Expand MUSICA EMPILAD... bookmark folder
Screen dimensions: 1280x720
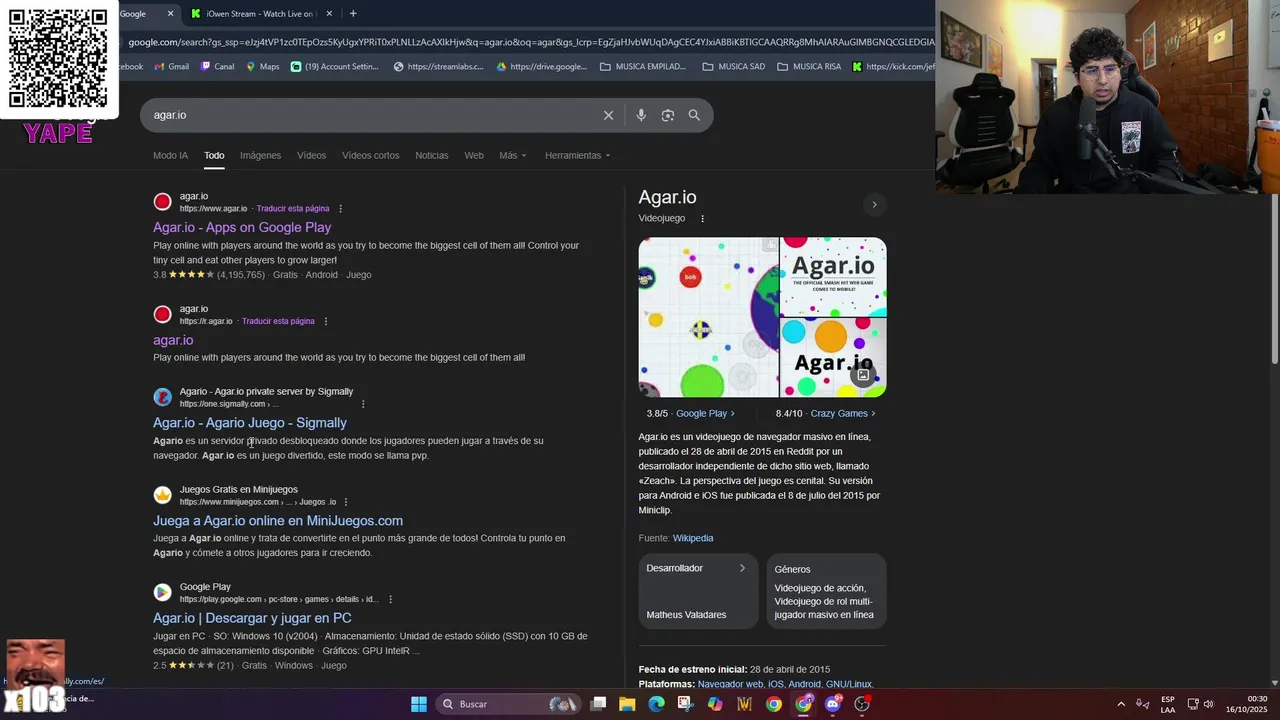click(x=643, y=67)
